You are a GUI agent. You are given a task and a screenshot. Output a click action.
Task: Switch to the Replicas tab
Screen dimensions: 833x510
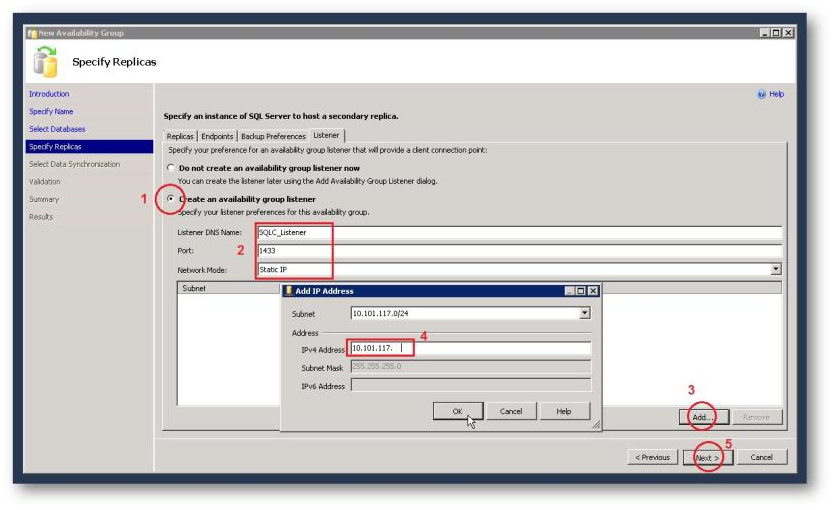pyautogui.click(x=180, y=137)
